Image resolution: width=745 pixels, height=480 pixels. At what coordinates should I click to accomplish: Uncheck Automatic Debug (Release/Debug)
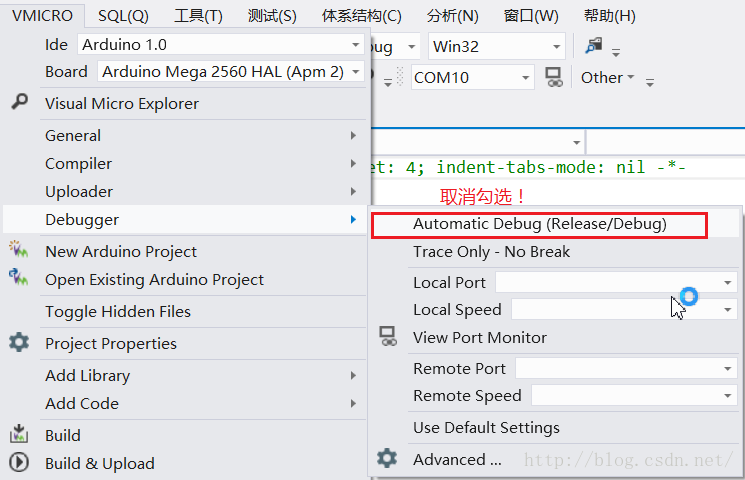click(539, 225)
